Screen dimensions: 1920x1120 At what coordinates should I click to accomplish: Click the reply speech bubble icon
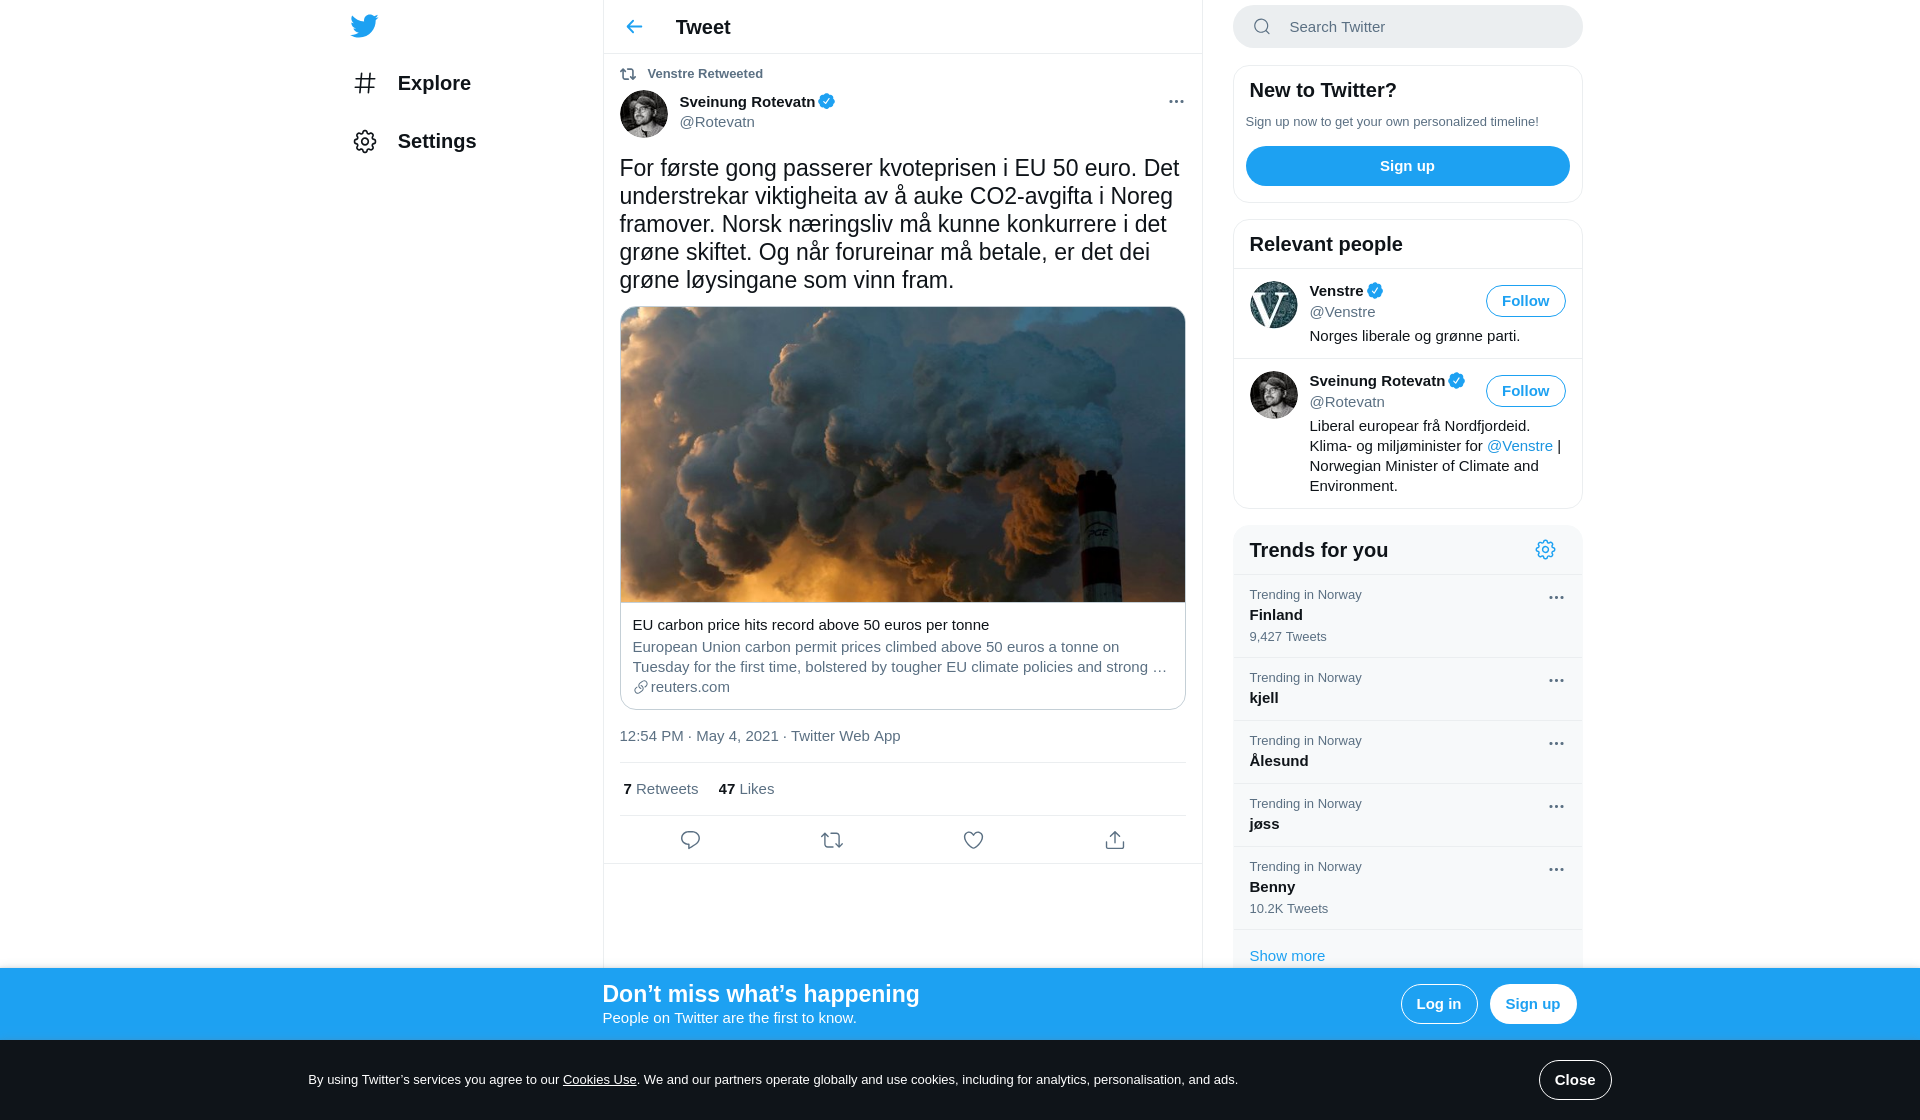[690, 840]
